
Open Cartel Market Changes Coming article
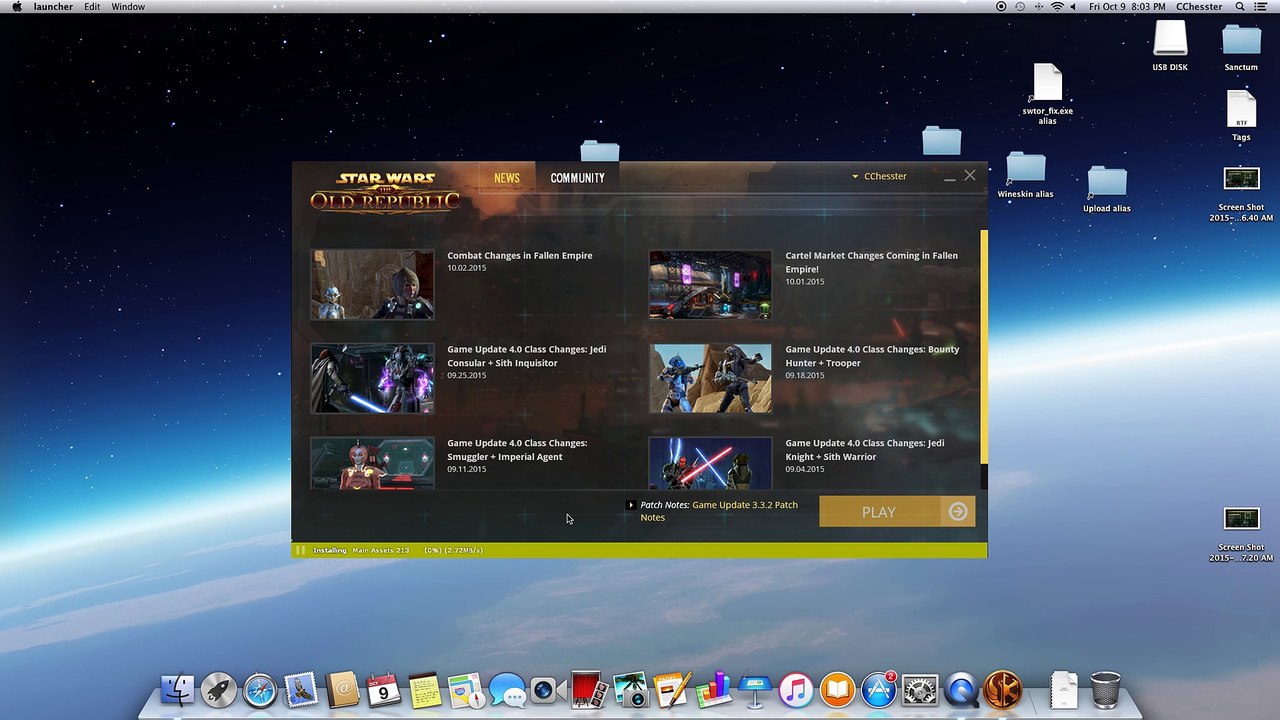tap(871, 262)
